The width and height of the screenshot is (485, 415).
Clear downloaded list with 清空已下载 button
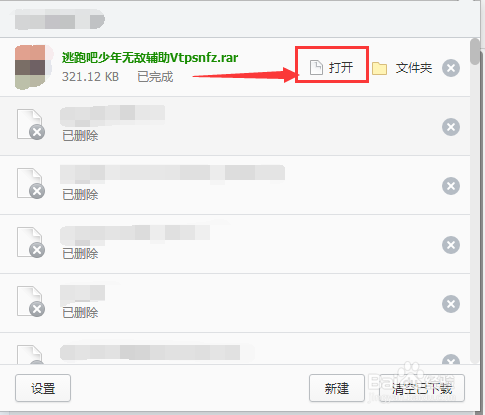pos(422,388)
